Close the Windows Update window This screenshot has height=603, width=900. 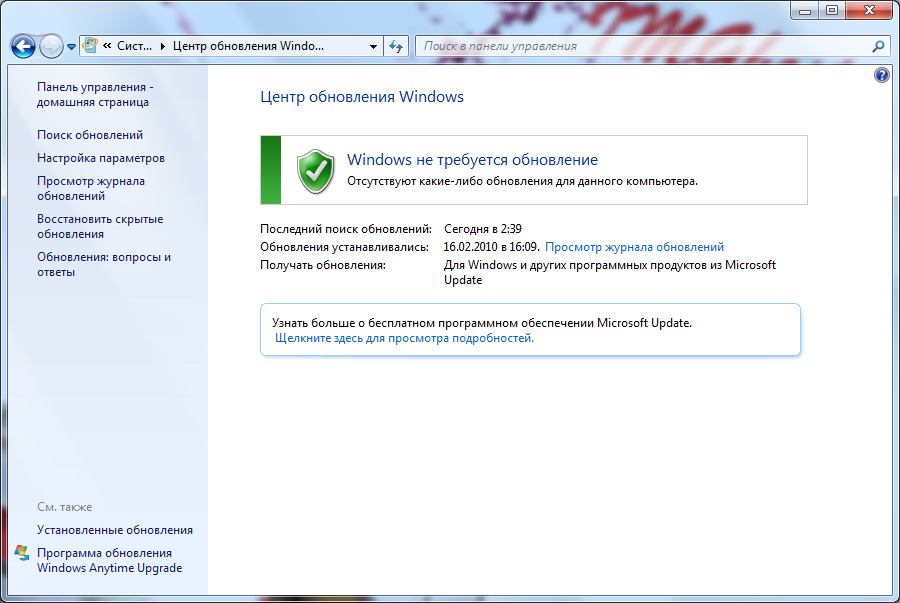(x=869, y=10)
